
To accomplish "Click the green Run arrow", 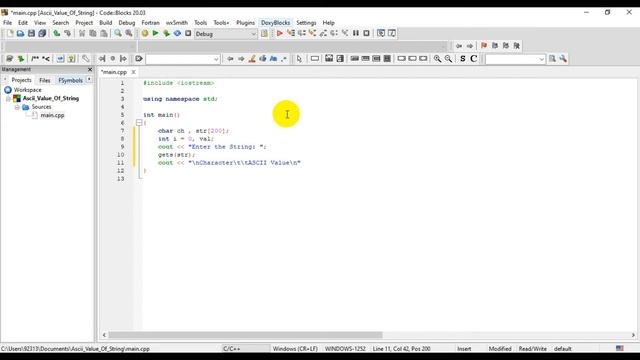I will [156, 33].
